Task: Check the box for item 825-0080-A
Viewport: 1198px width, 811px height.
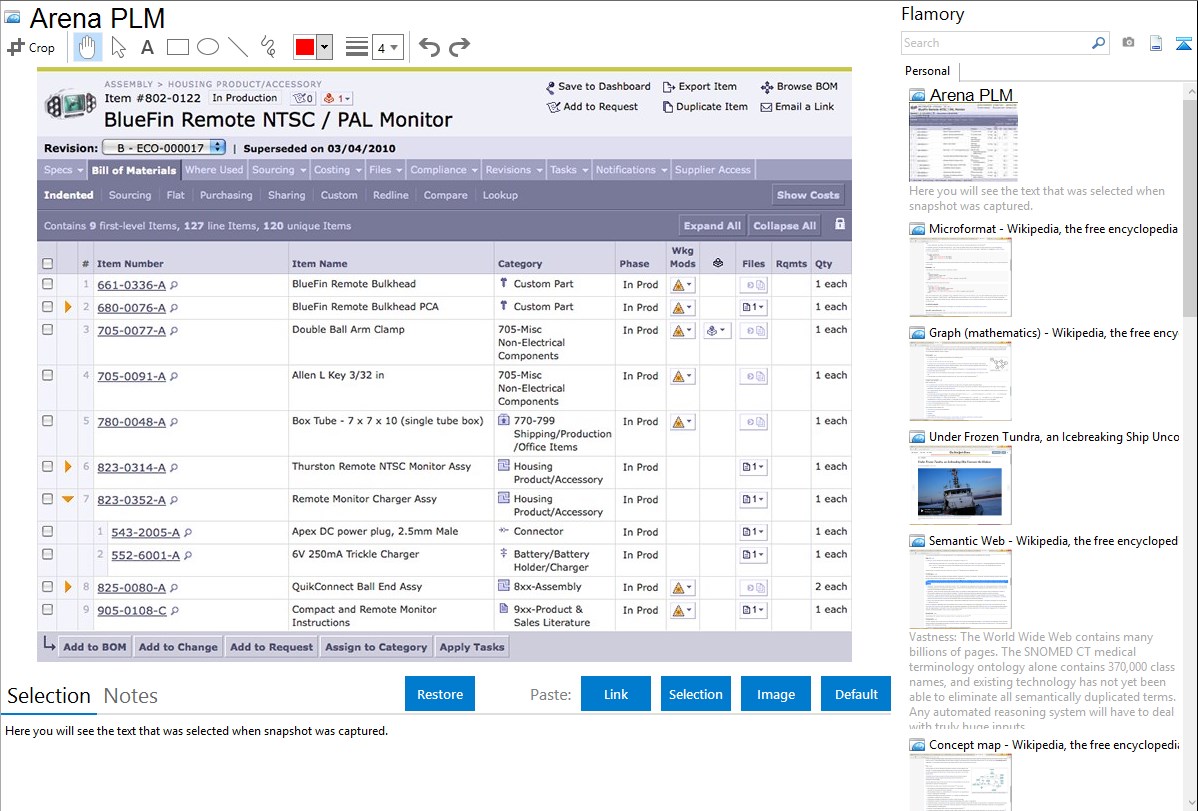Action: point(47,586)
